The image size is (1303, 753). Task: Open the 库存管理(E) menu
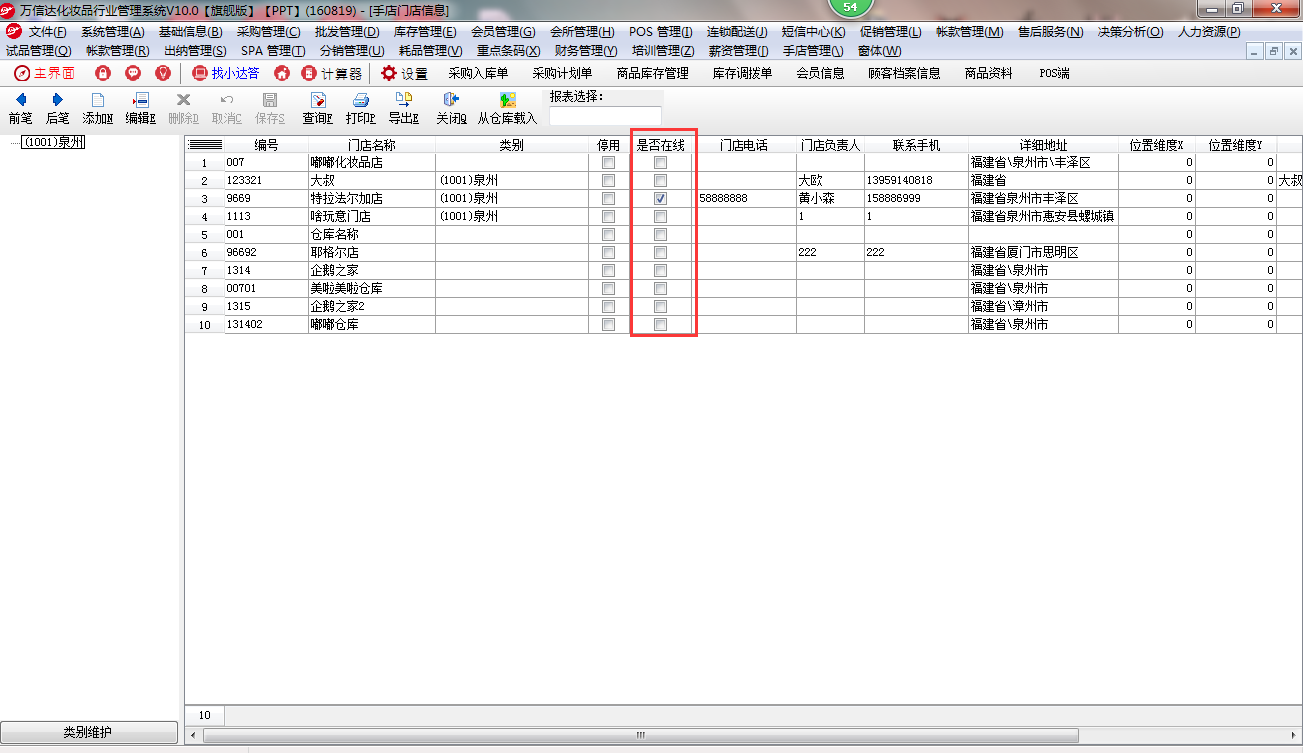coord(424,32)
